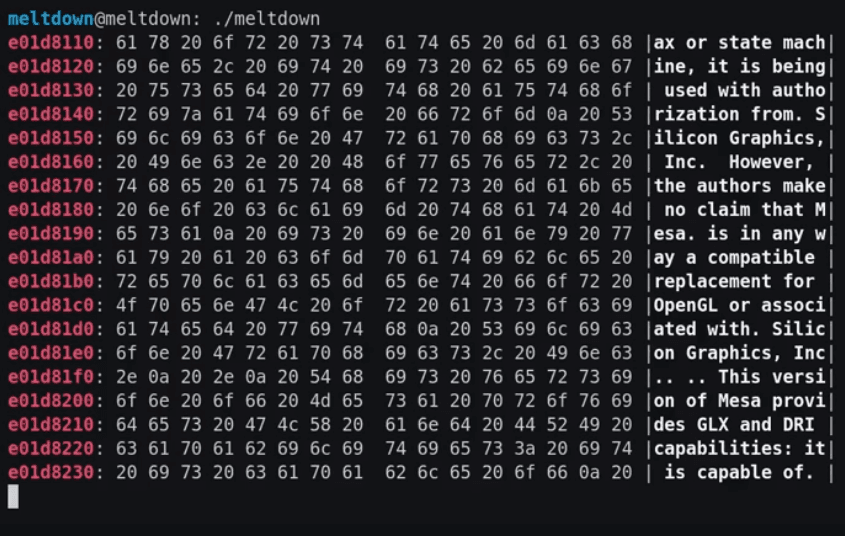This screenshot has width=845, height=536.
Task: Click memory address e01d8230
Action: coord(51,472)
